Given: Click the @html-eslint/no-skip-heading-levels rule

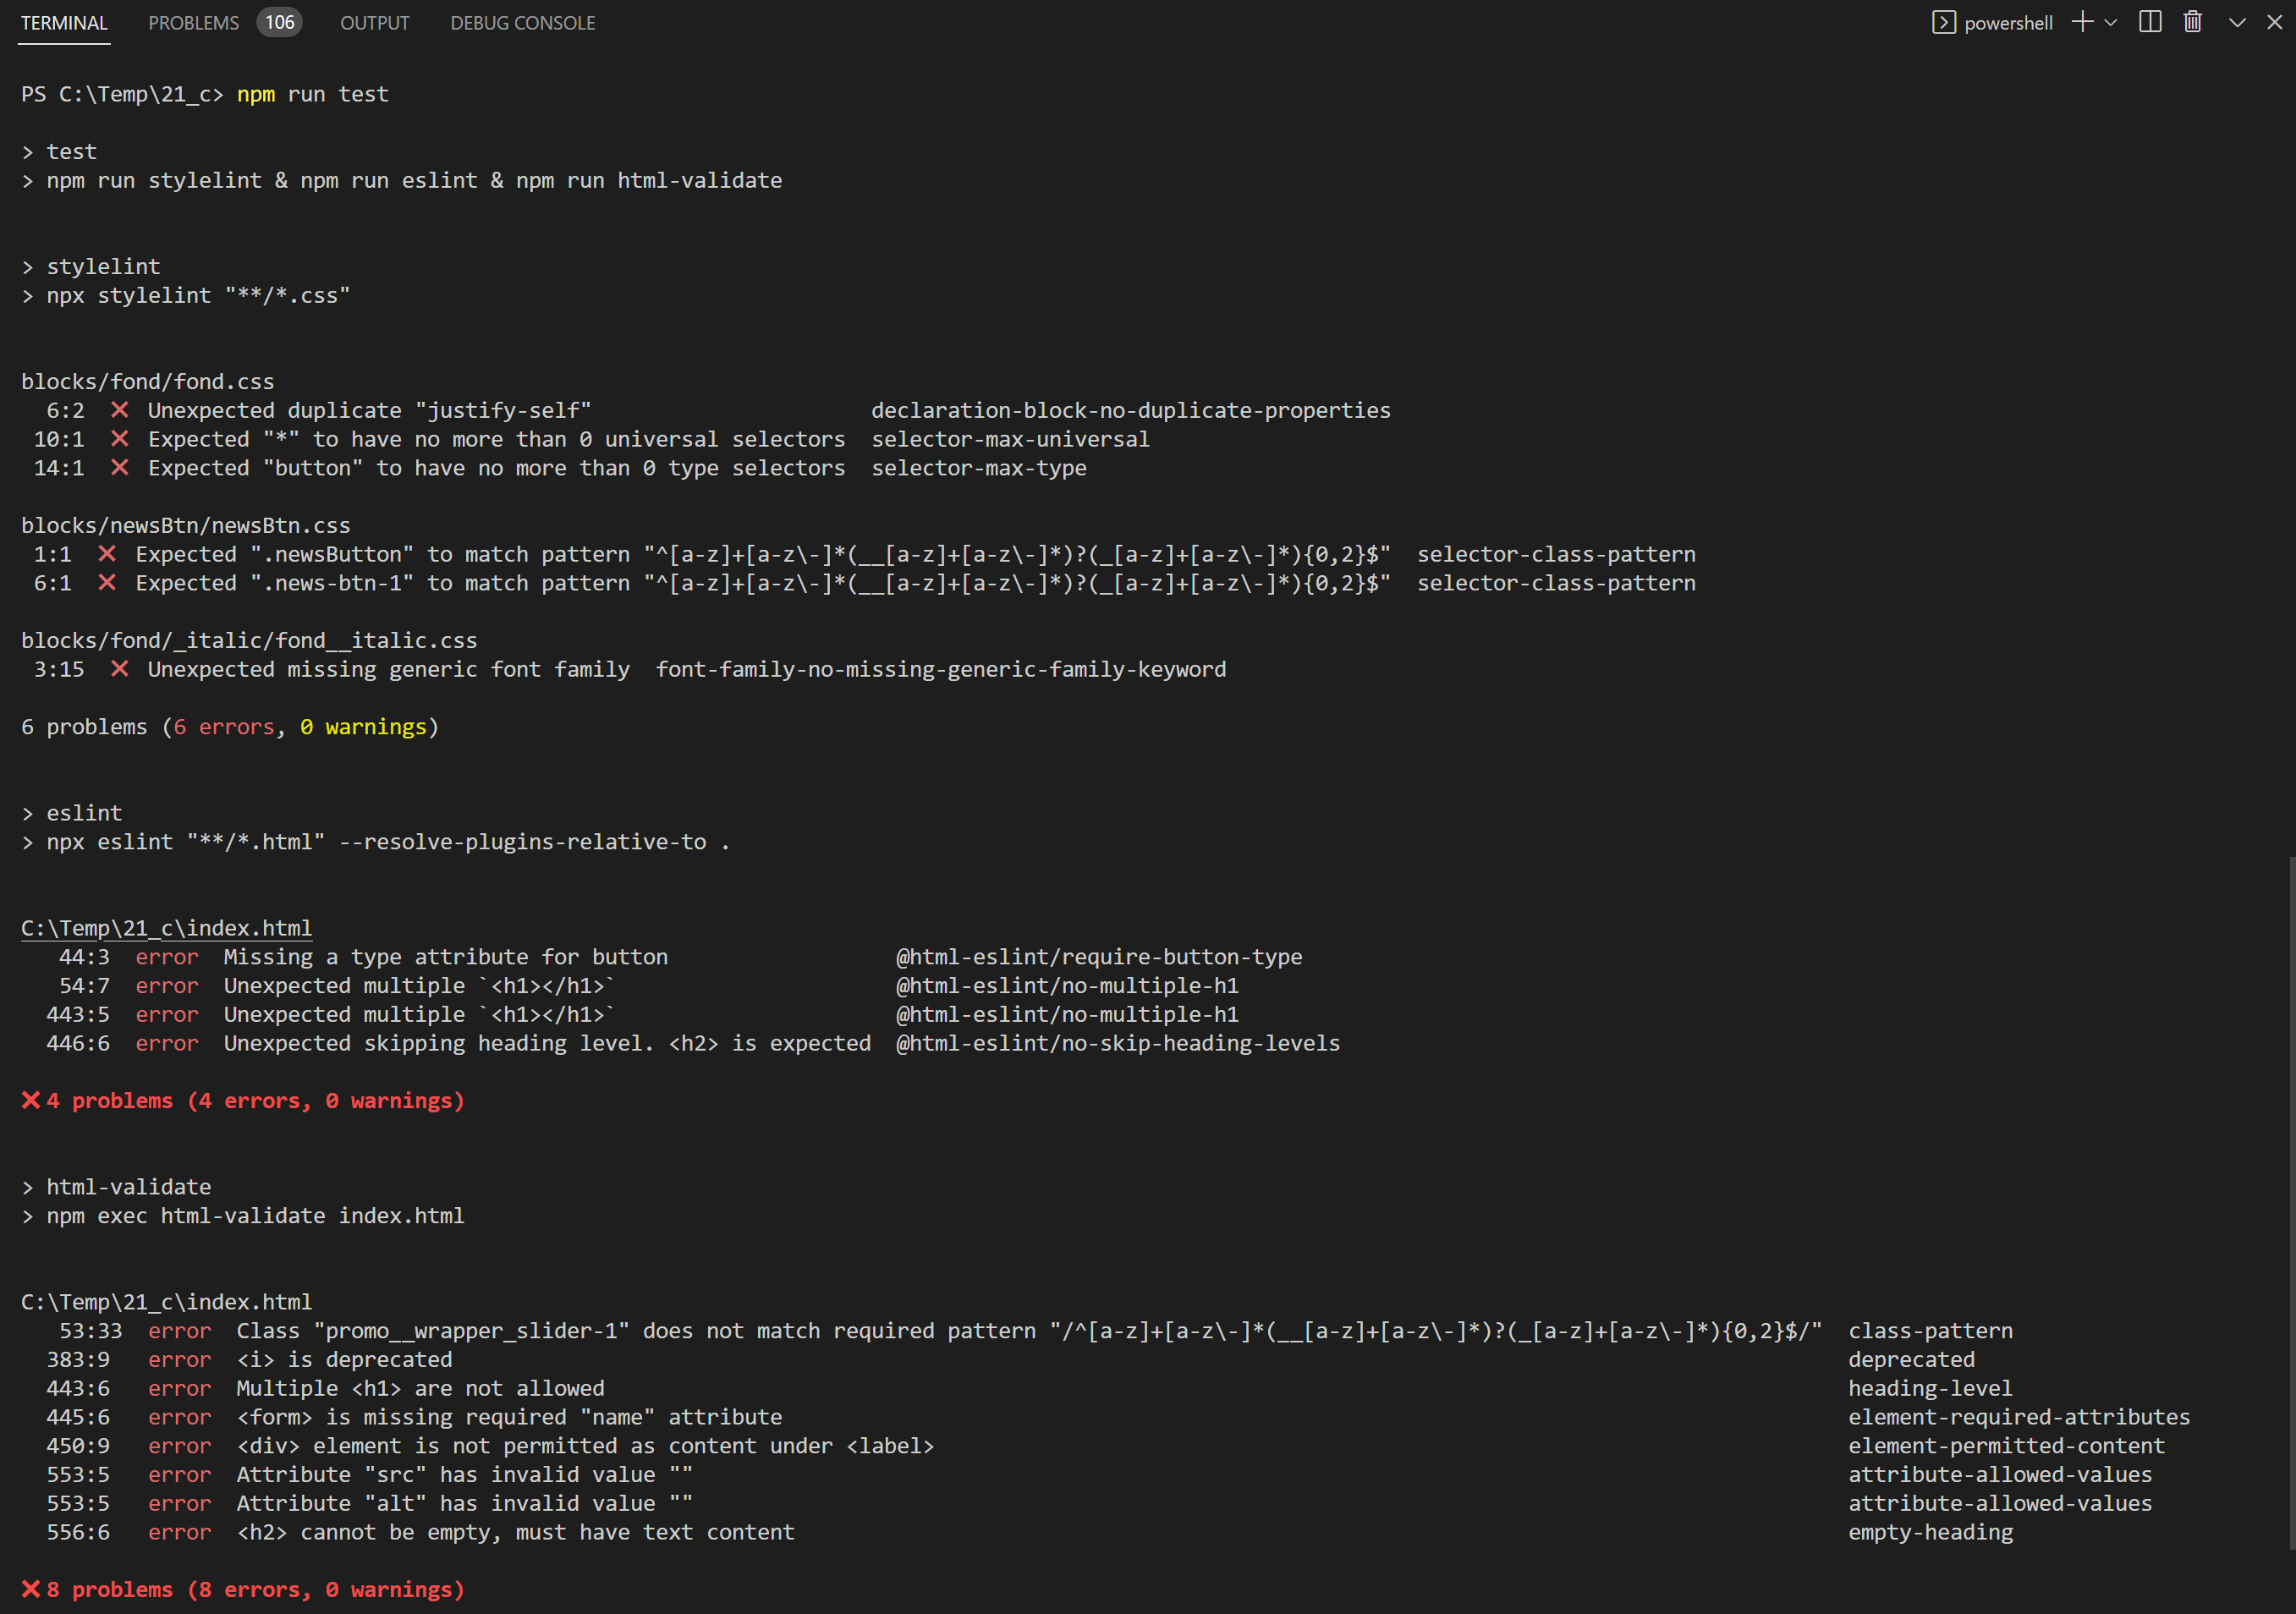Looking at the screenshot, I should (x=1118, y=1043).
